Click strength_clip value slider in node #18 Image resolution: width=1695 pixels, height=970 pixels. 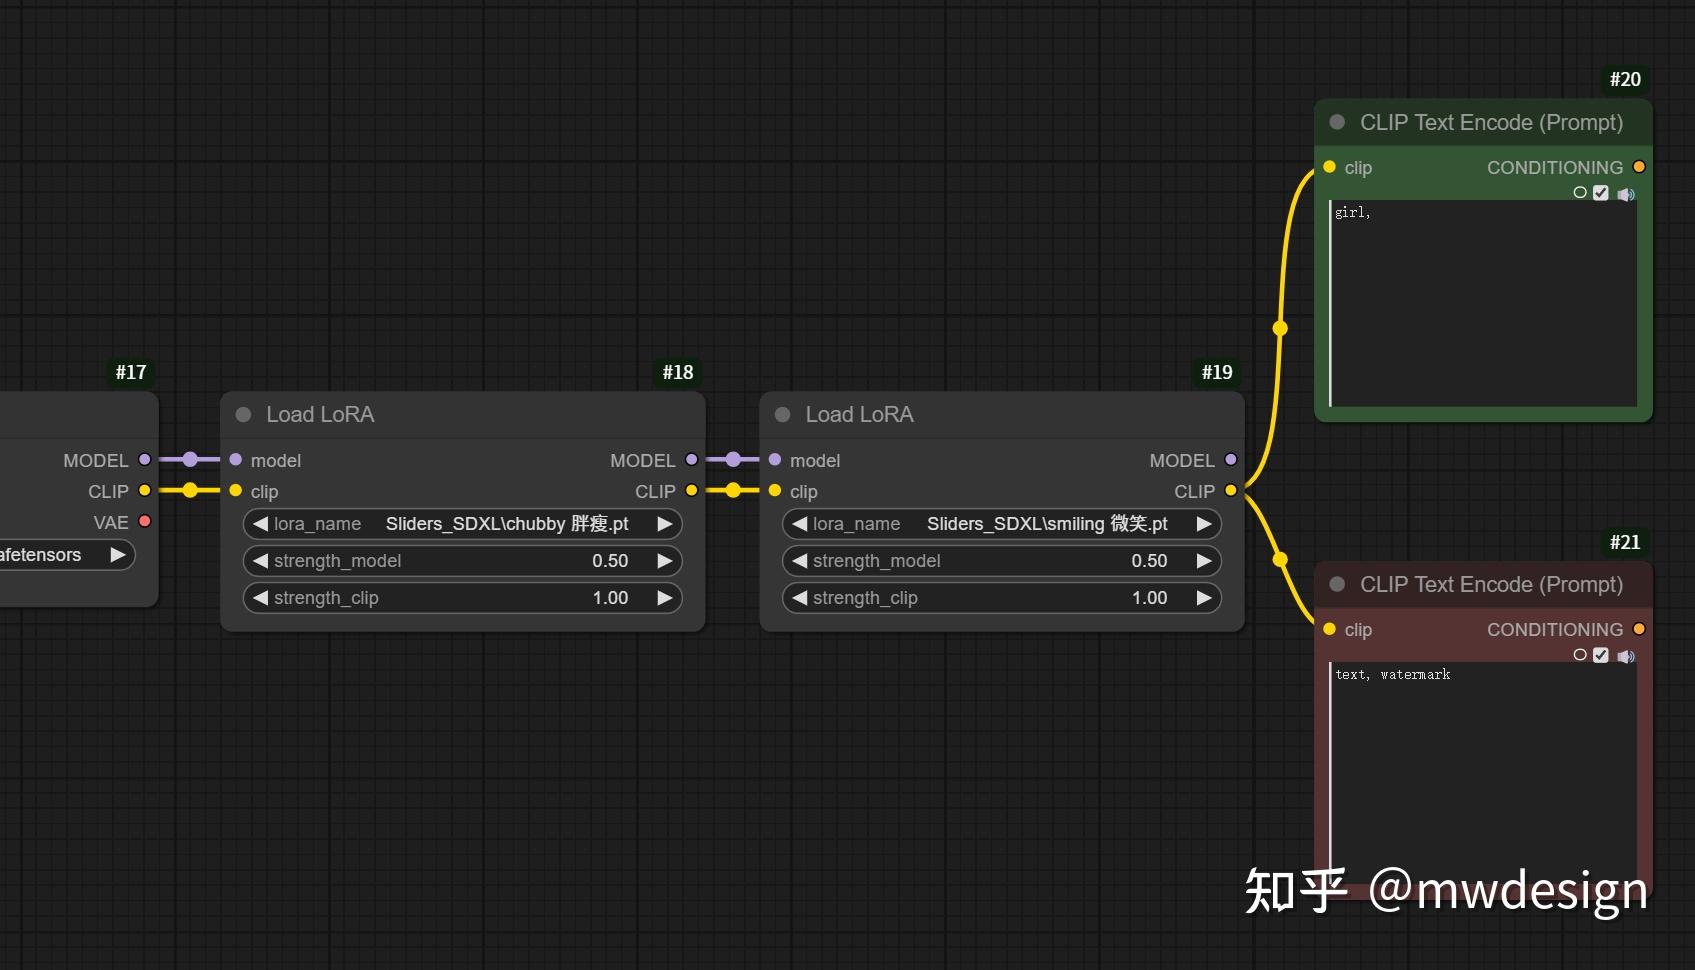(462, 598)
